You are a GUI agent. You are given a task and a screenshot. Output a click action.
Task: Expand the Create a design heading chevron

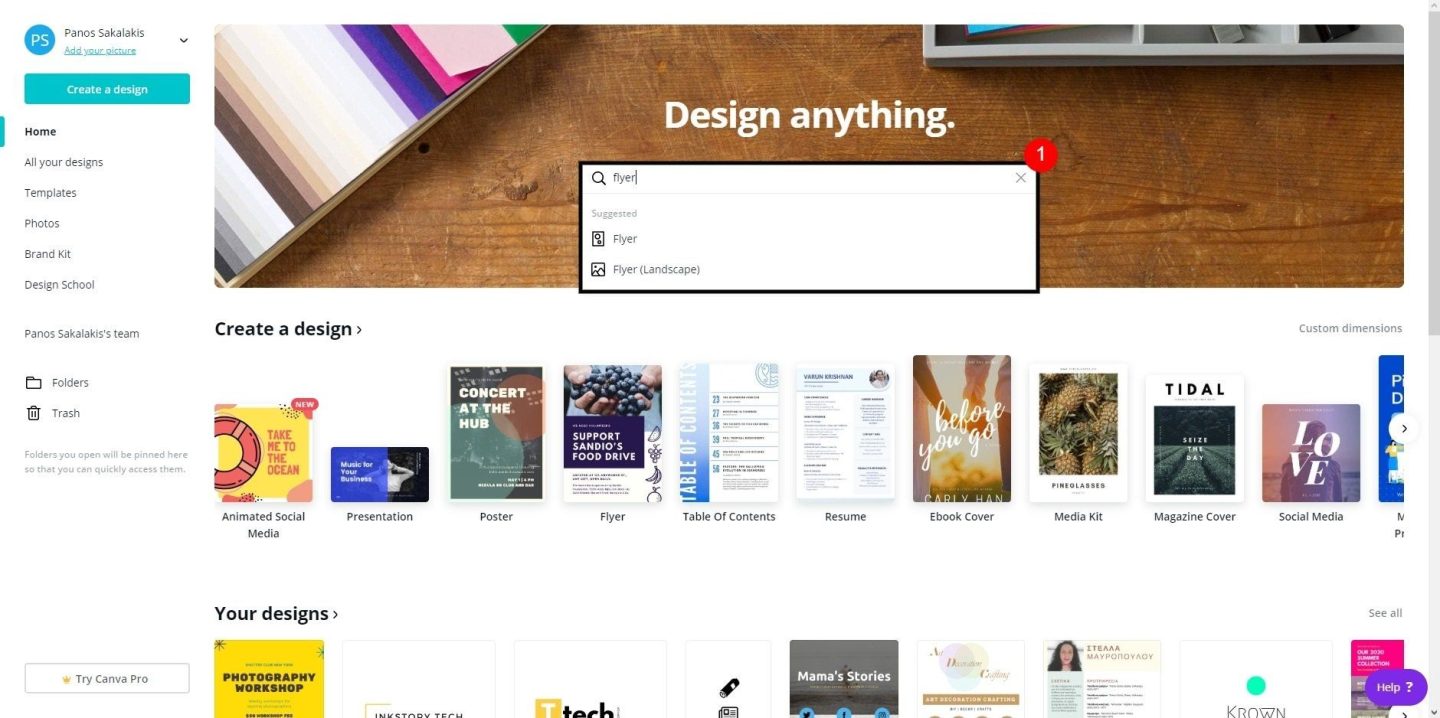[359, 330]
